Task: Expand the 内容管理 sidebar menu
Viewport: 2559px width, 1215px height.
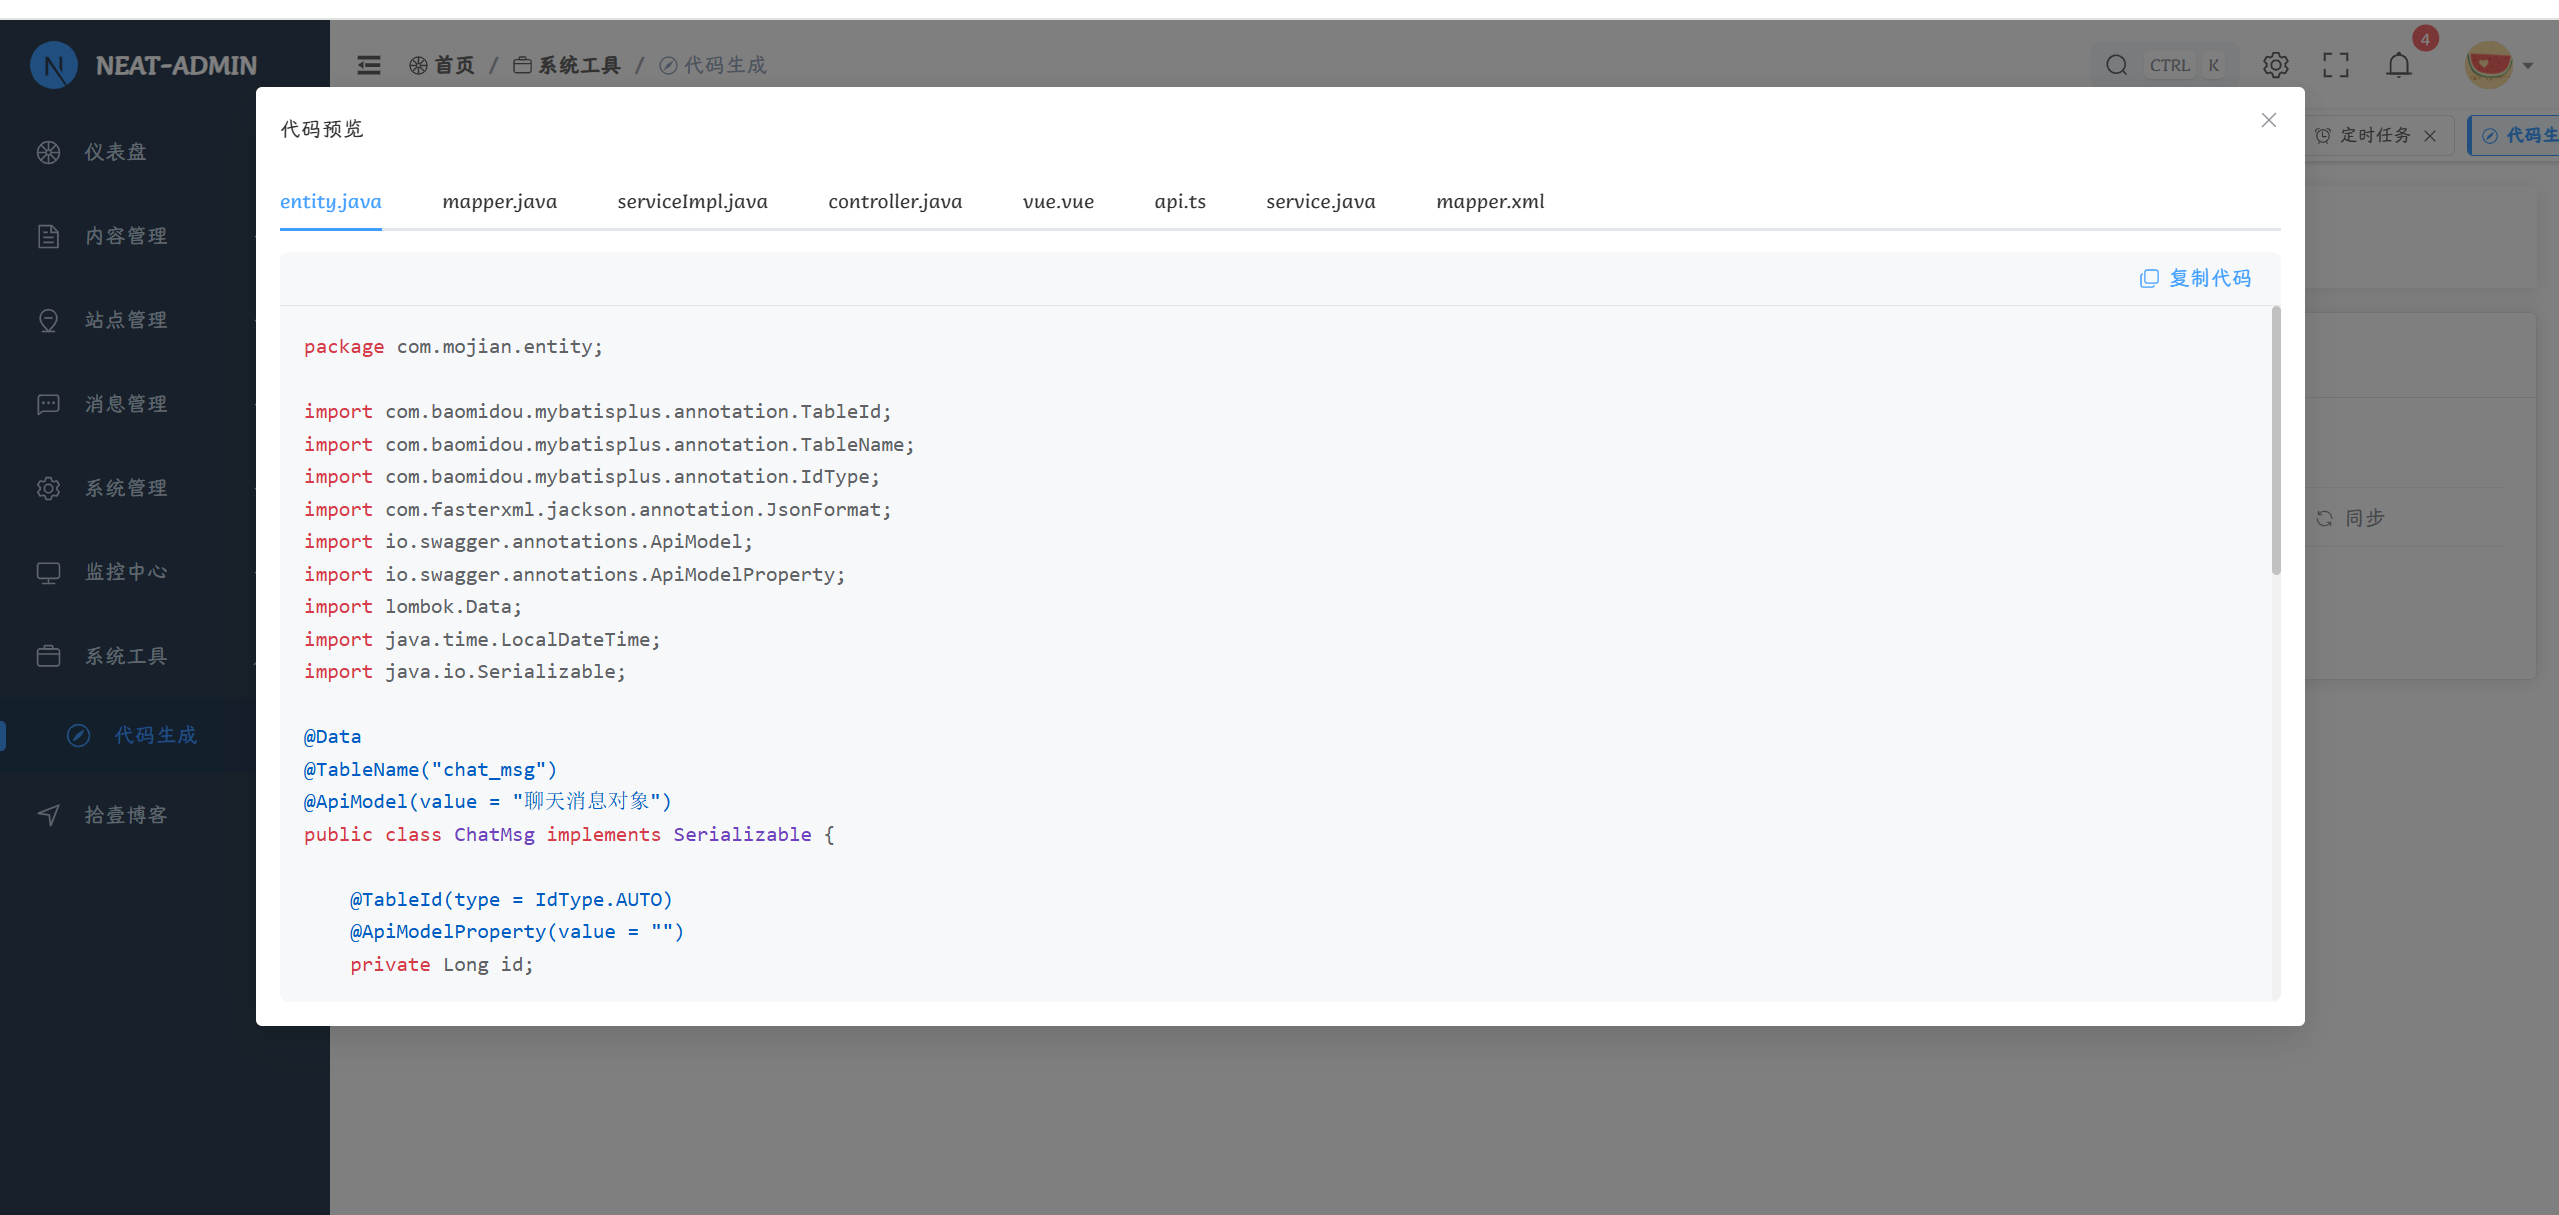Action: (x=125, y=236)
